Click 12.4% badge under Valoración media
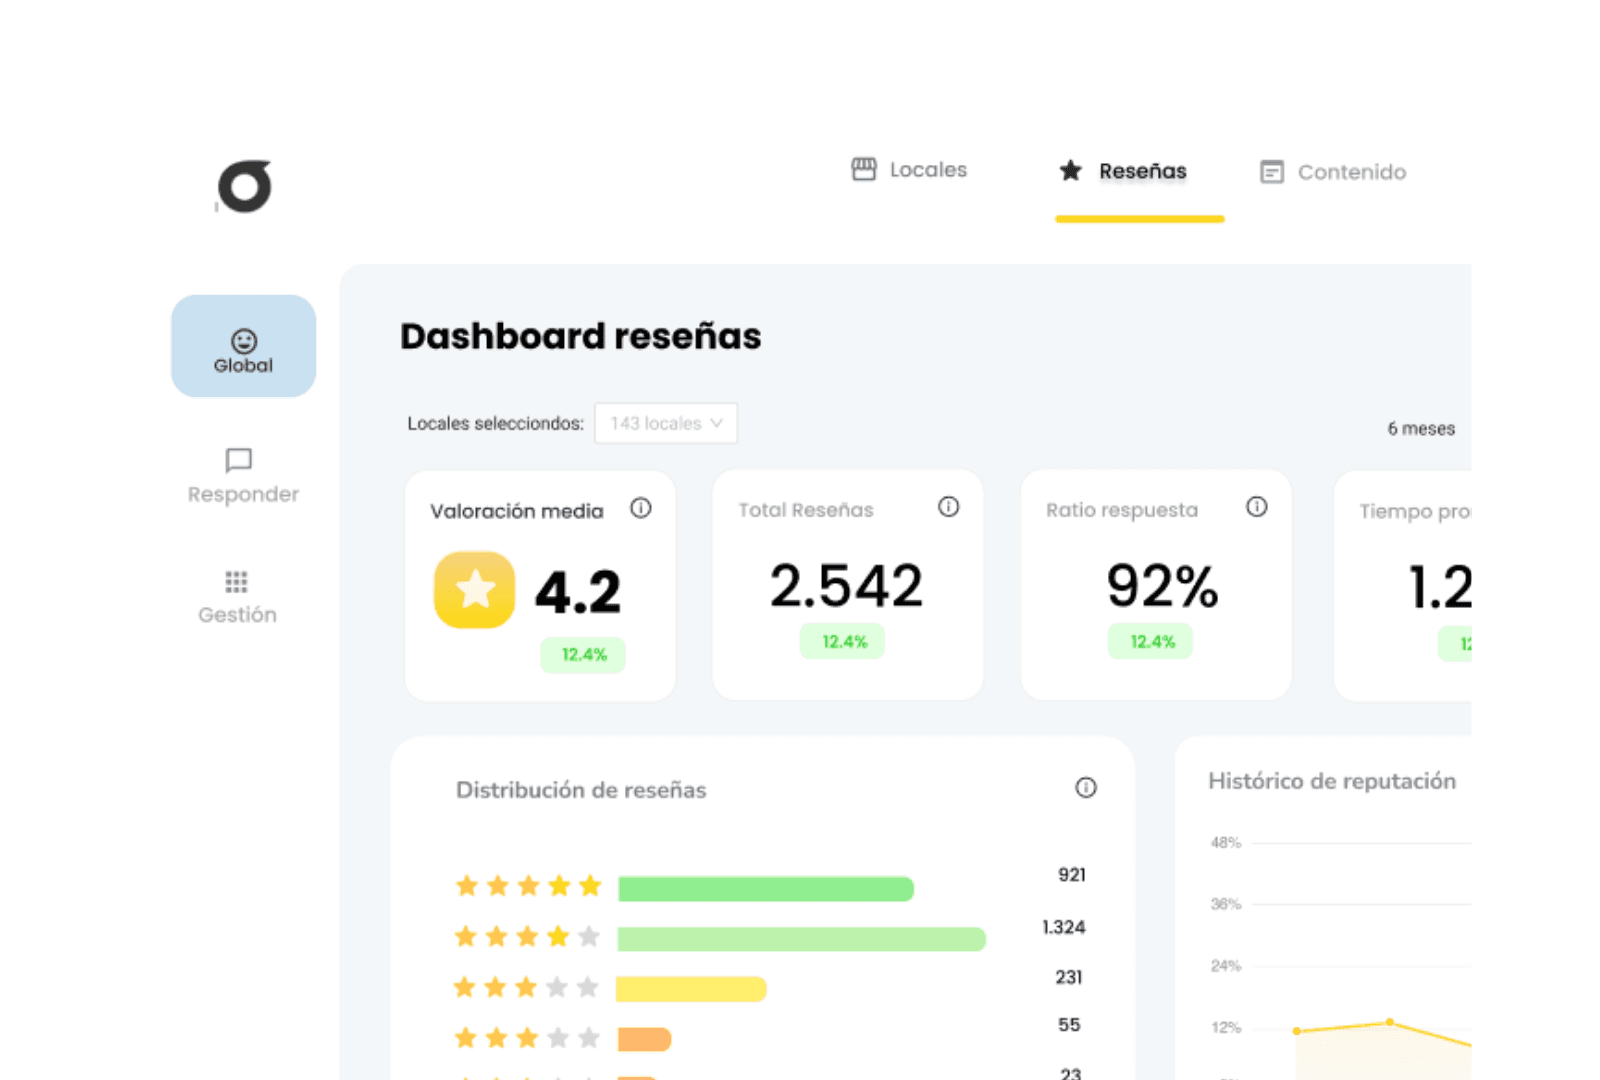The image size is (1600, 1080). pyautogui.click(x=584, y=654)
